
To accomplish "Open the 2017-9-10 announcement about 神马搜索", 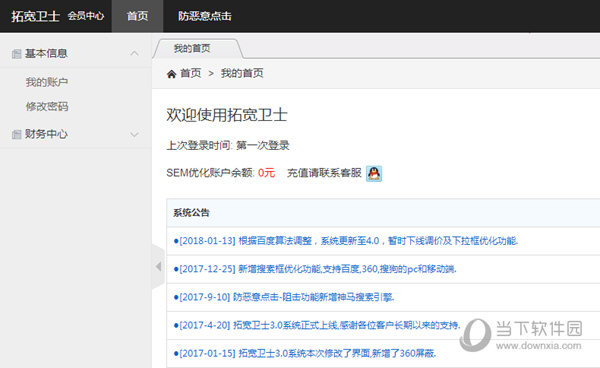I will click(x=284, y=297).
